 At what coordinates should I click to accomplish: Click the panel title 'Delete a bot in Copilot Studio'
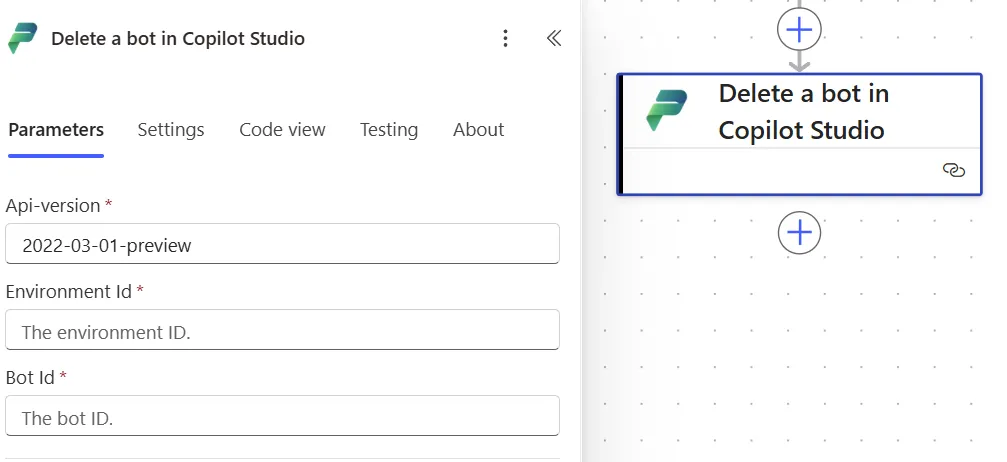(x=178, y=39)
